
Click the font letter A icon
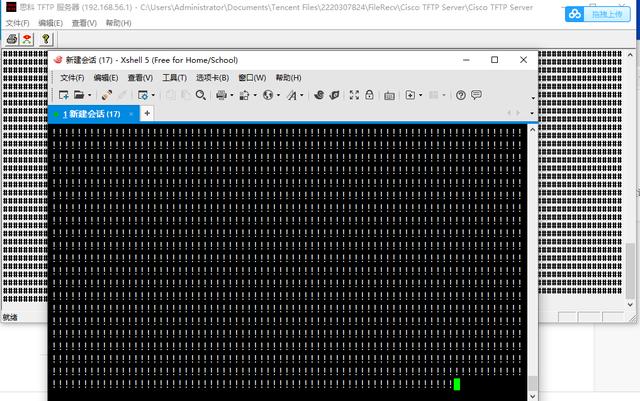point(291,95)
